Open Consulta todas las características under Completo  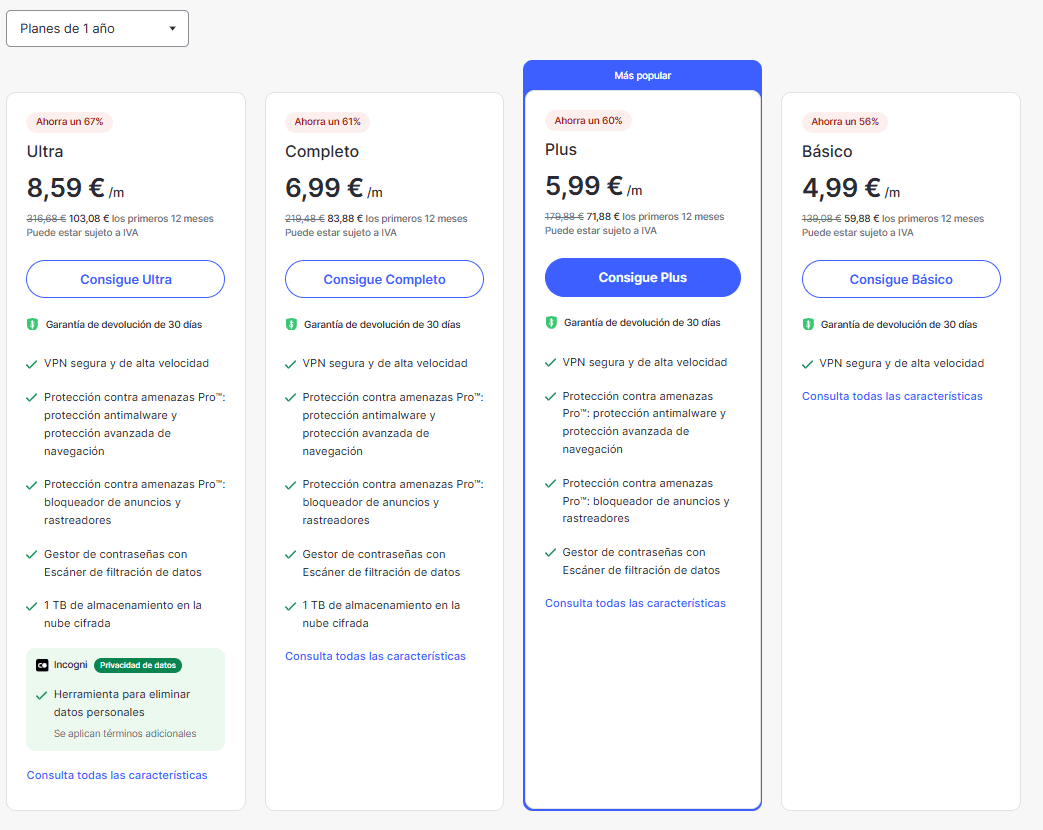click(x=375, y=656)
